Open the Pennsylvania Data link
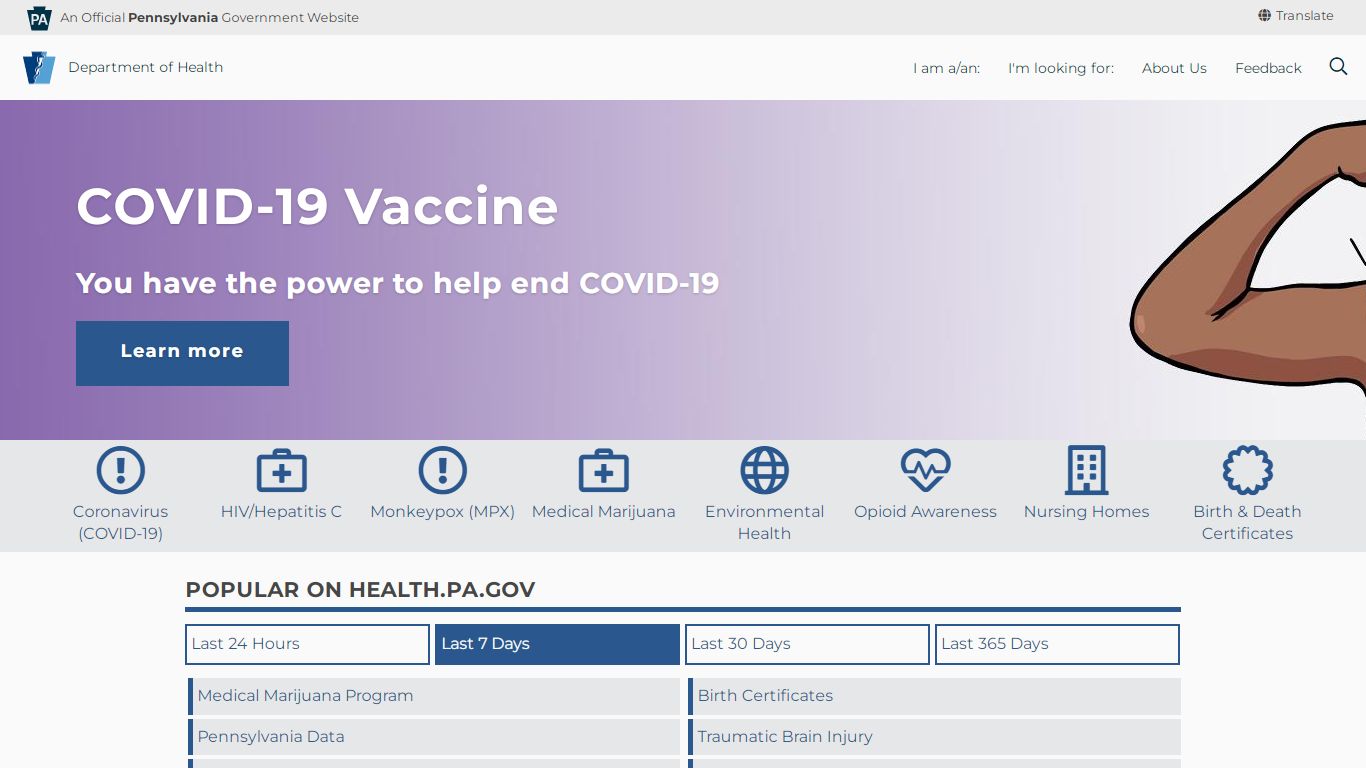 434,737
